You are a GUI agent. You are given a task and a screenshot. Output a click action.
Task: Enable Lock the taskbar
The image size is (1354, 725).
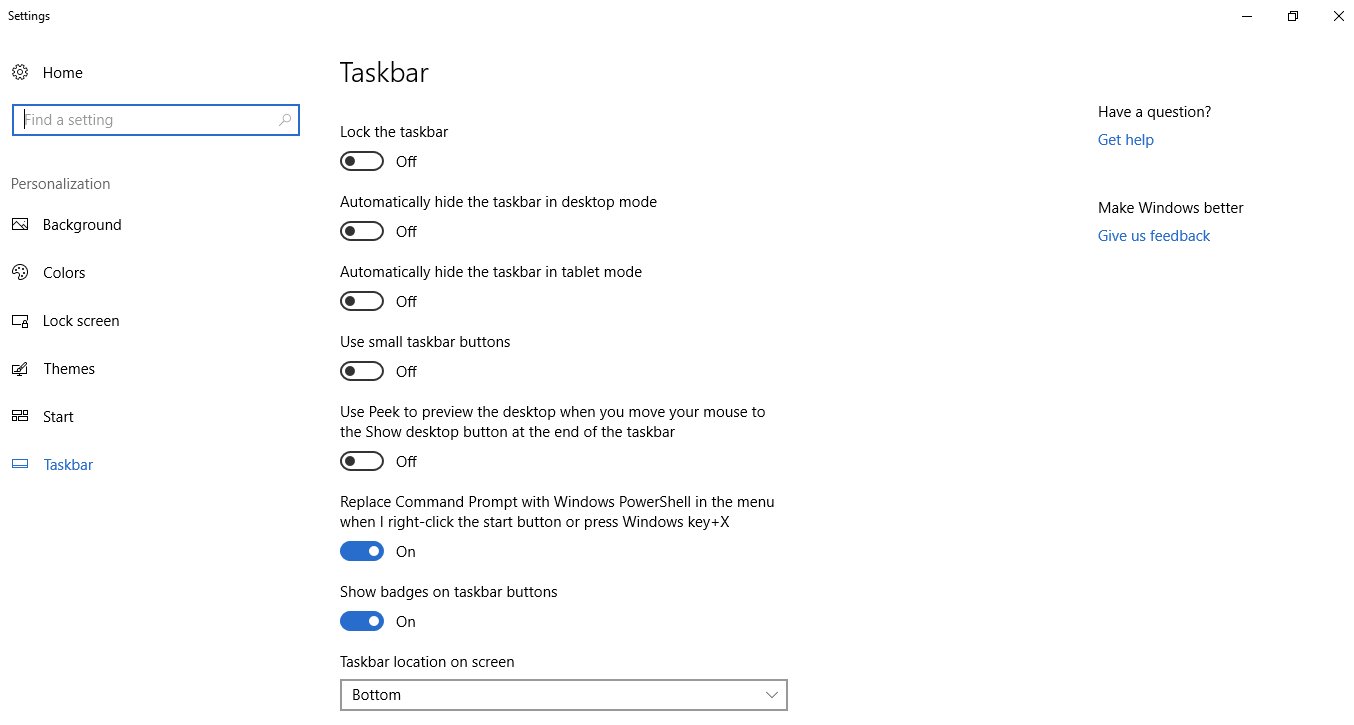point(362,161)
